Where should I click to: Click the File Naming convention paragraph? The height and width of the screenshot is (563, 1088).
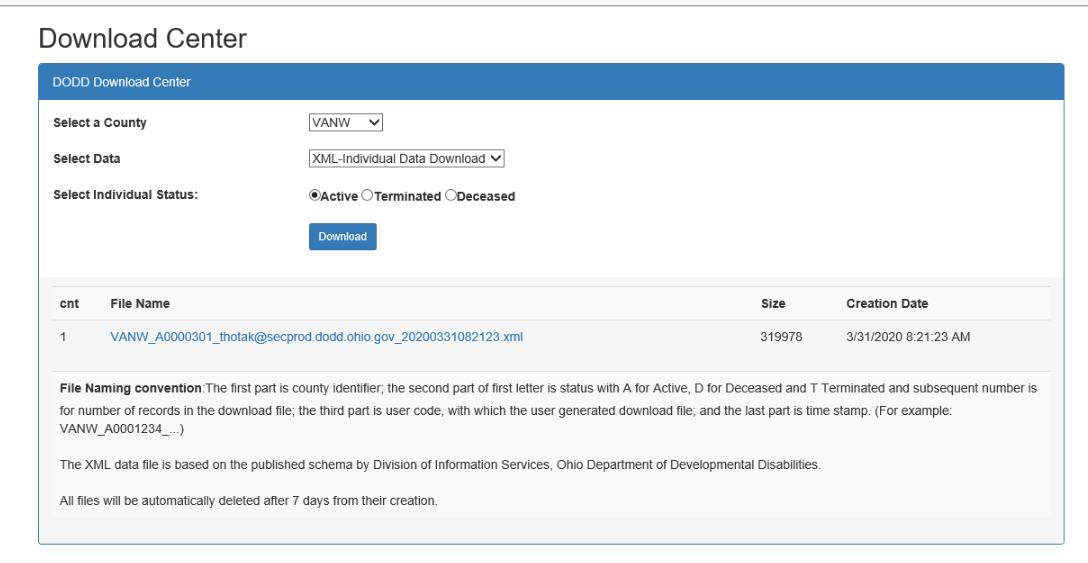(x=548, y=408)
